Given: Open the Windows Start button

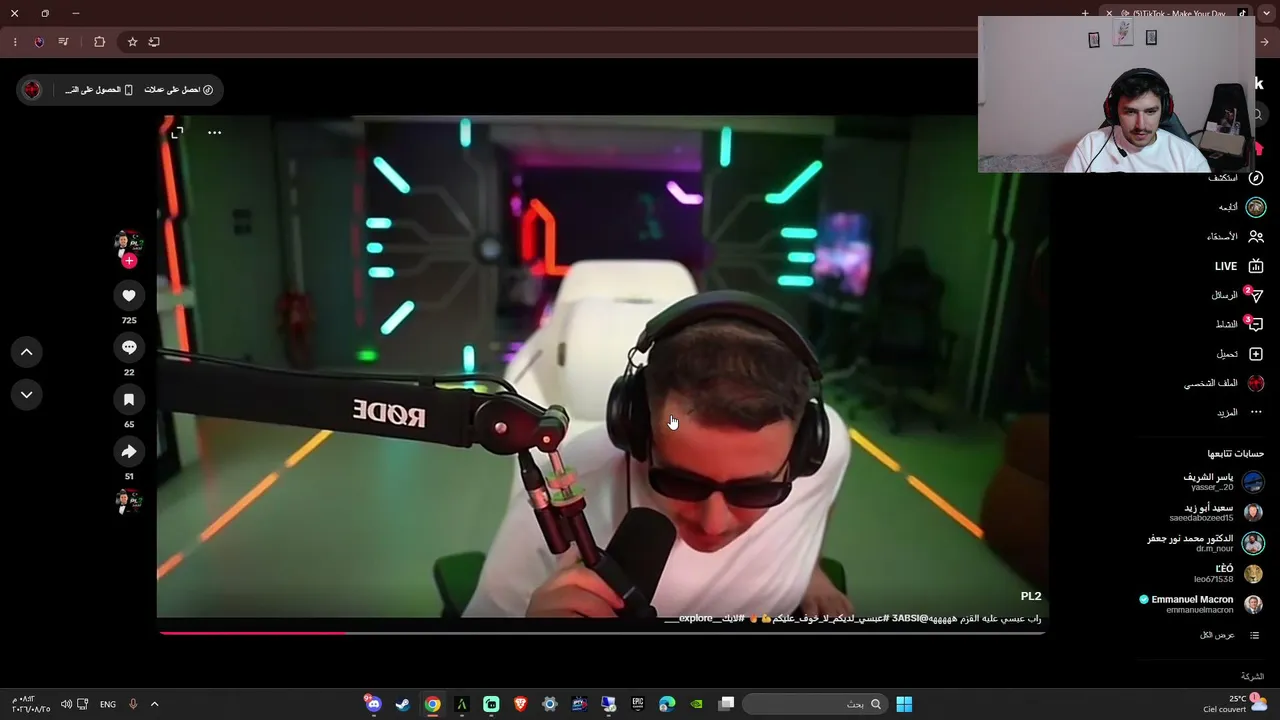Looking at the screenshot, I should pyautogui.click(x=904, y=704).
